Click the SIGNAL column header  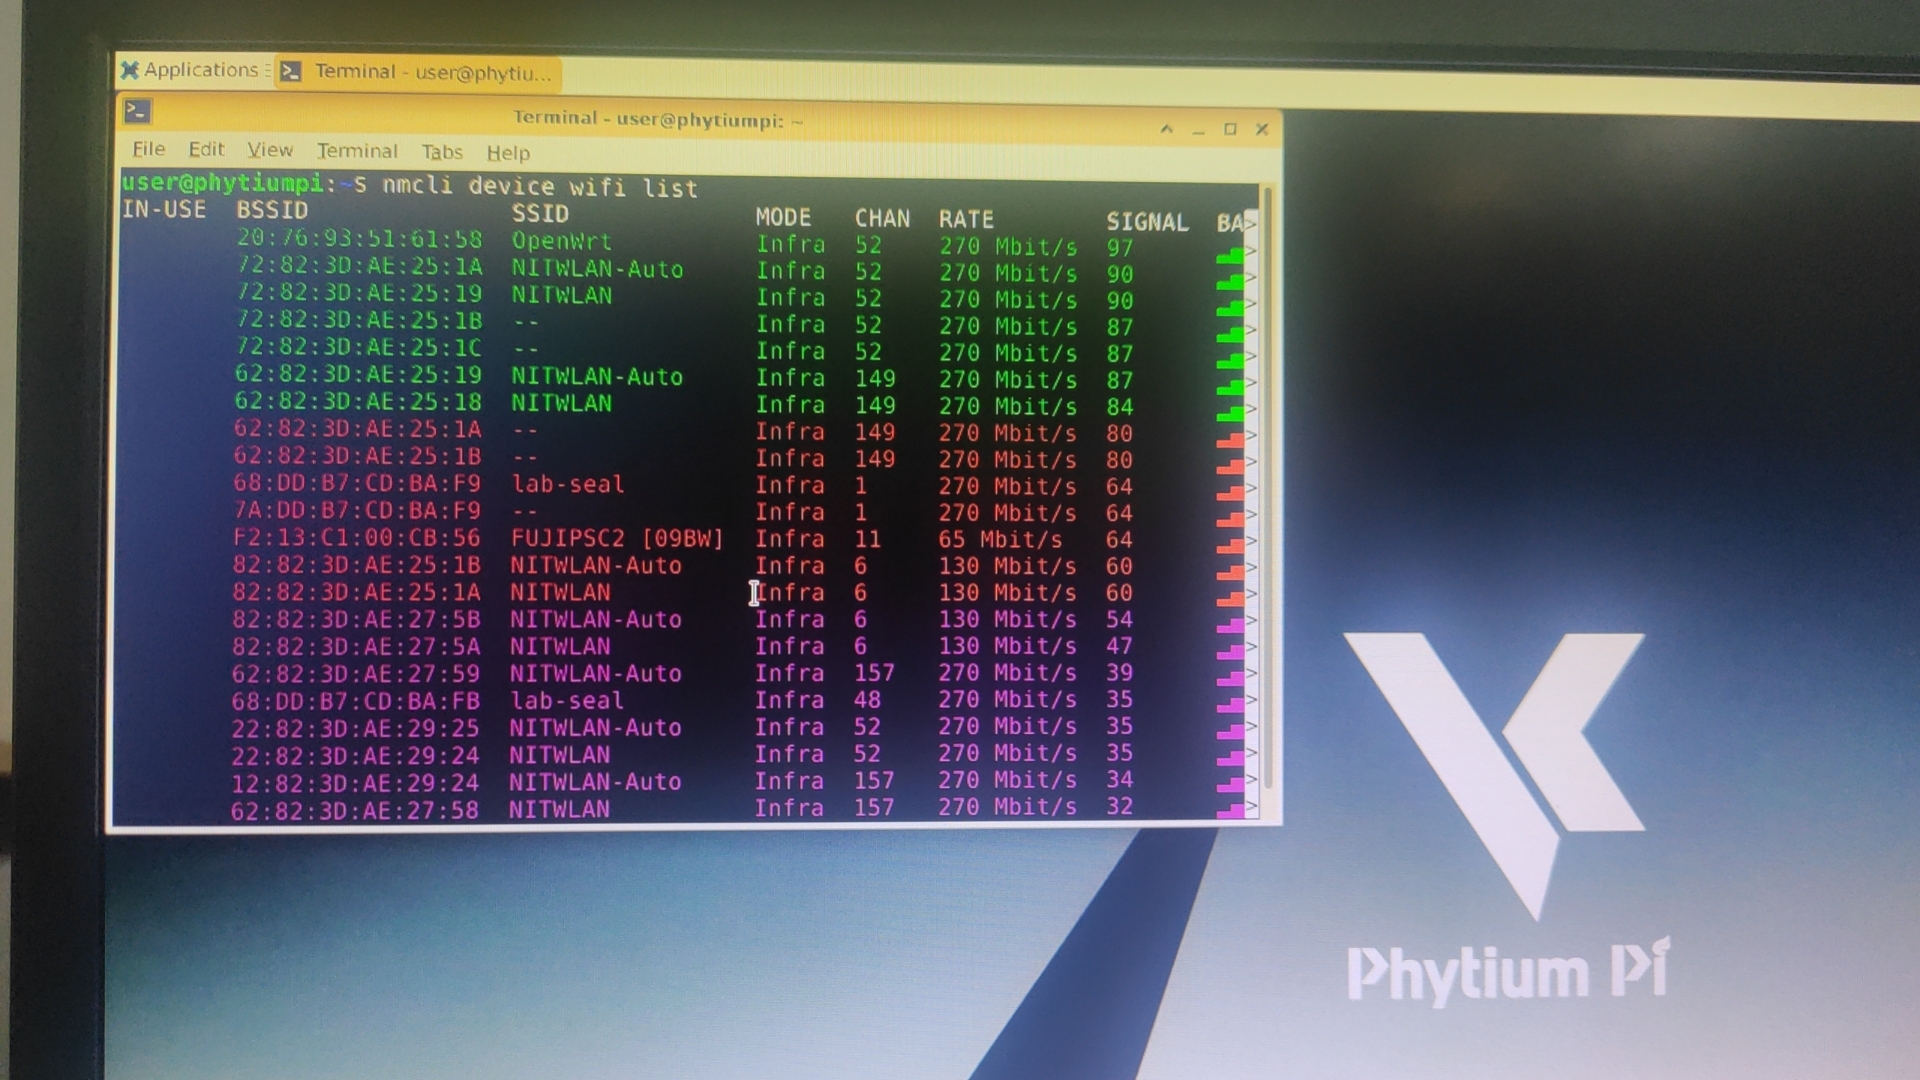click(1147, 221)
